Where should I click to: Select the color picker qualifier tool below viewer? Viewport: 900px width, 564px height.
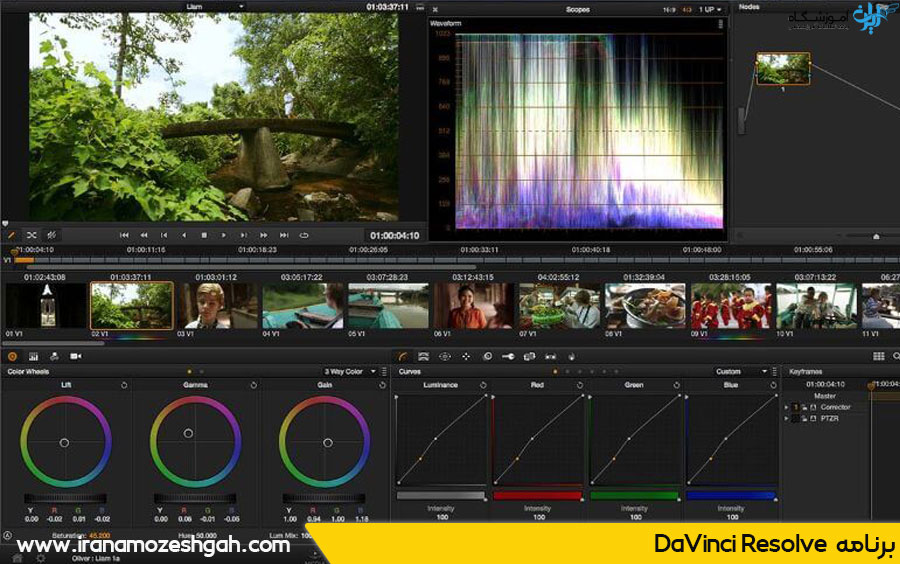coord(11,235)
